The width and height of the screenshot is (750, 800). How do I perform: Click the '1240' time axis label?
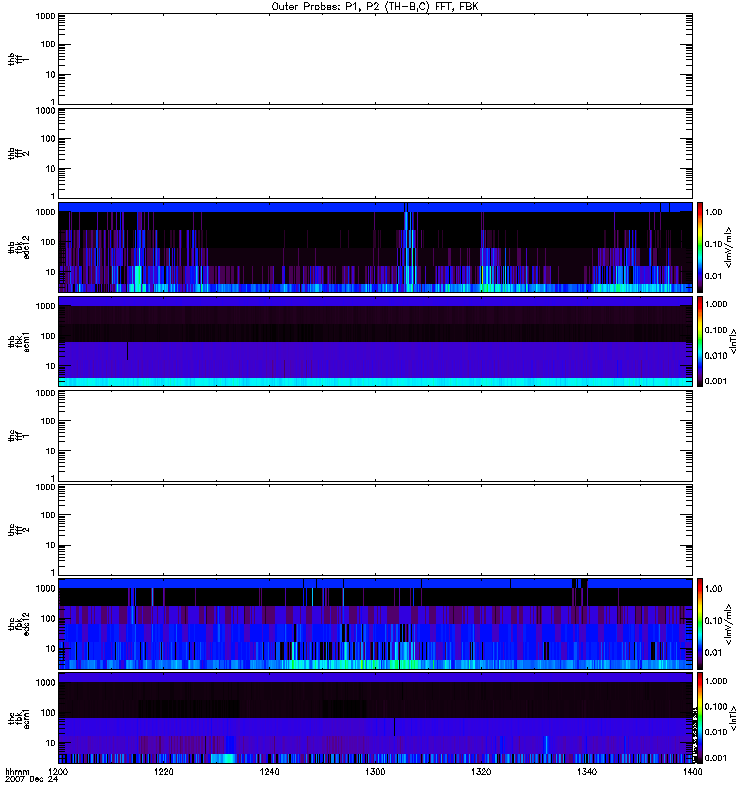(269, 772)
